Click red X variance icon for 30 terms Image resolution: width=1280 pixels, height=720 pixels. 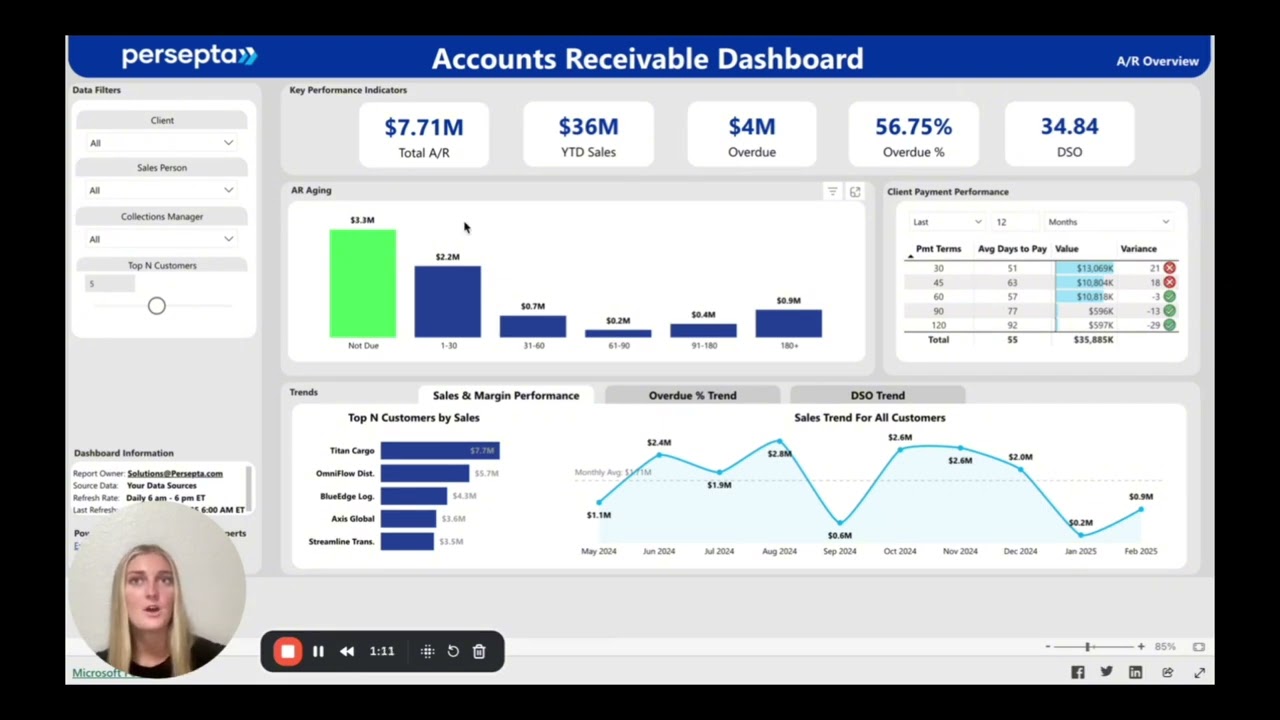pos(1169,268)
